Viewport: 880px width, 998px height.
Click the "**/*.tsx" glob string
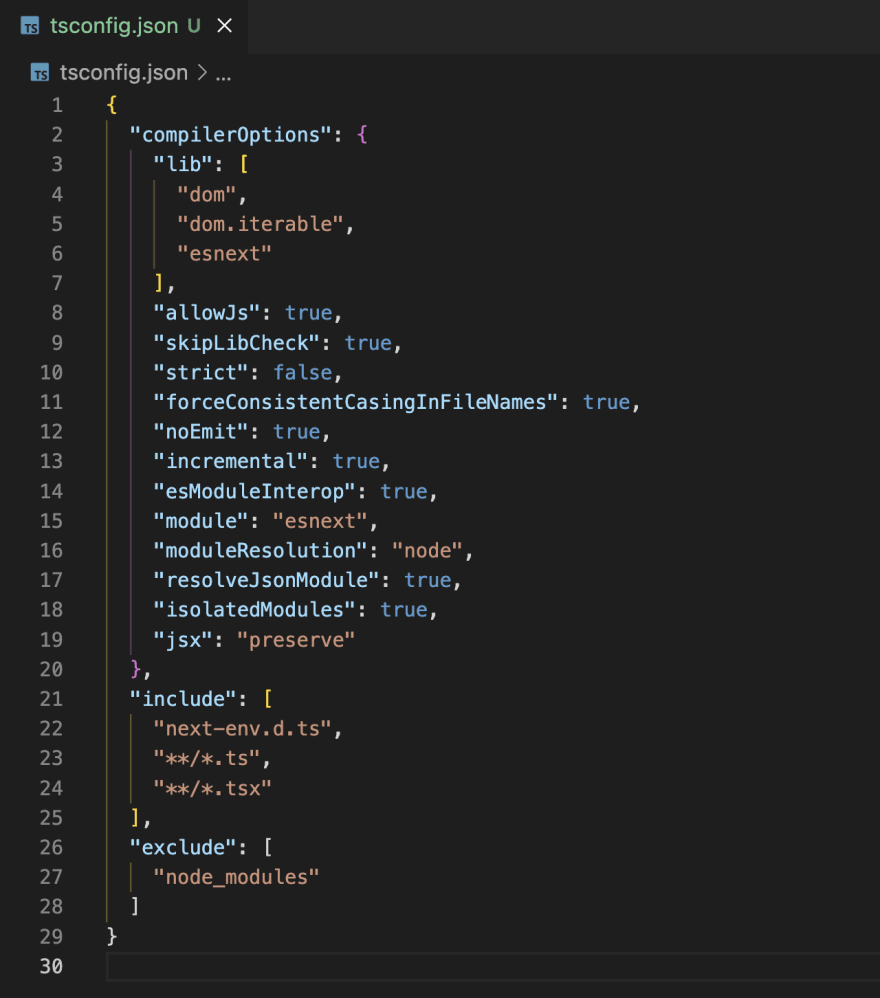(x=213, y=789)
